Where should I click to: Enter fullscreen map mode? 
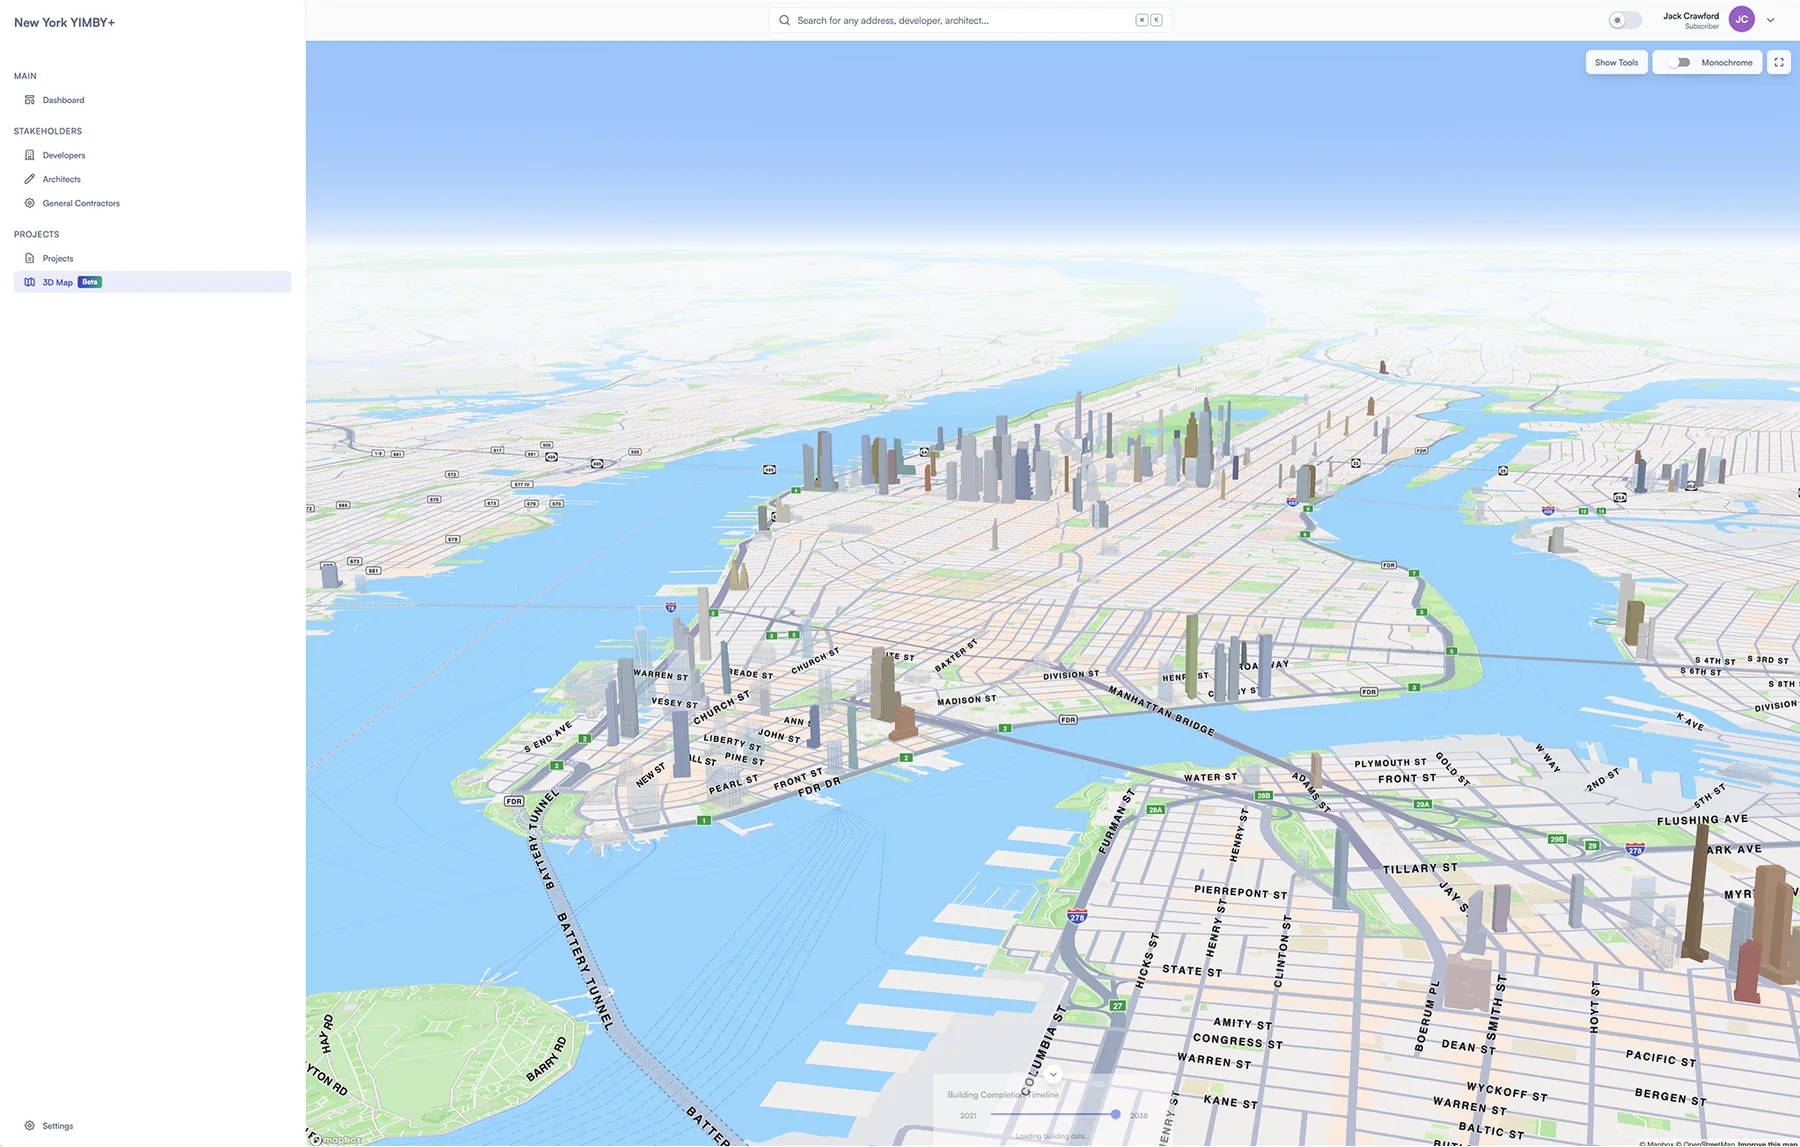tap(1779, 62)
